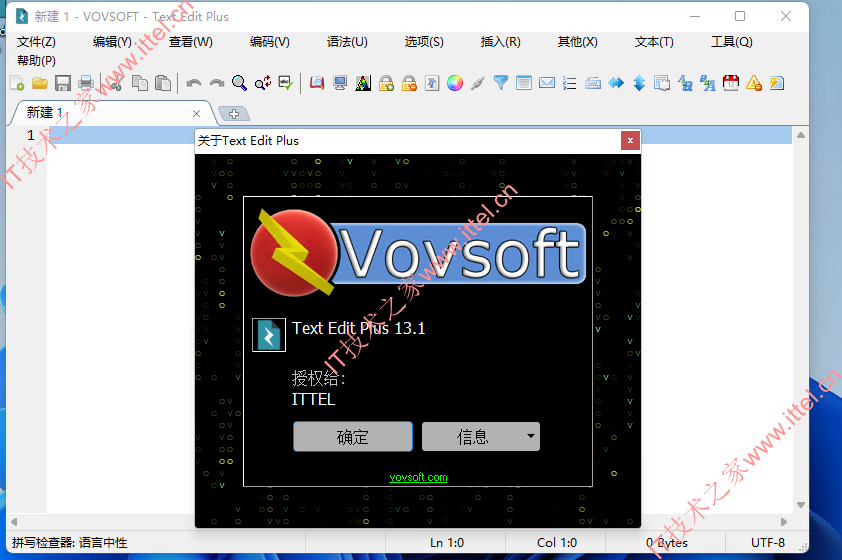Open the 编辑(Y) menu
The height and width of the screenshot is (560, 842).
pyautogui.click(x=112, y=42)
